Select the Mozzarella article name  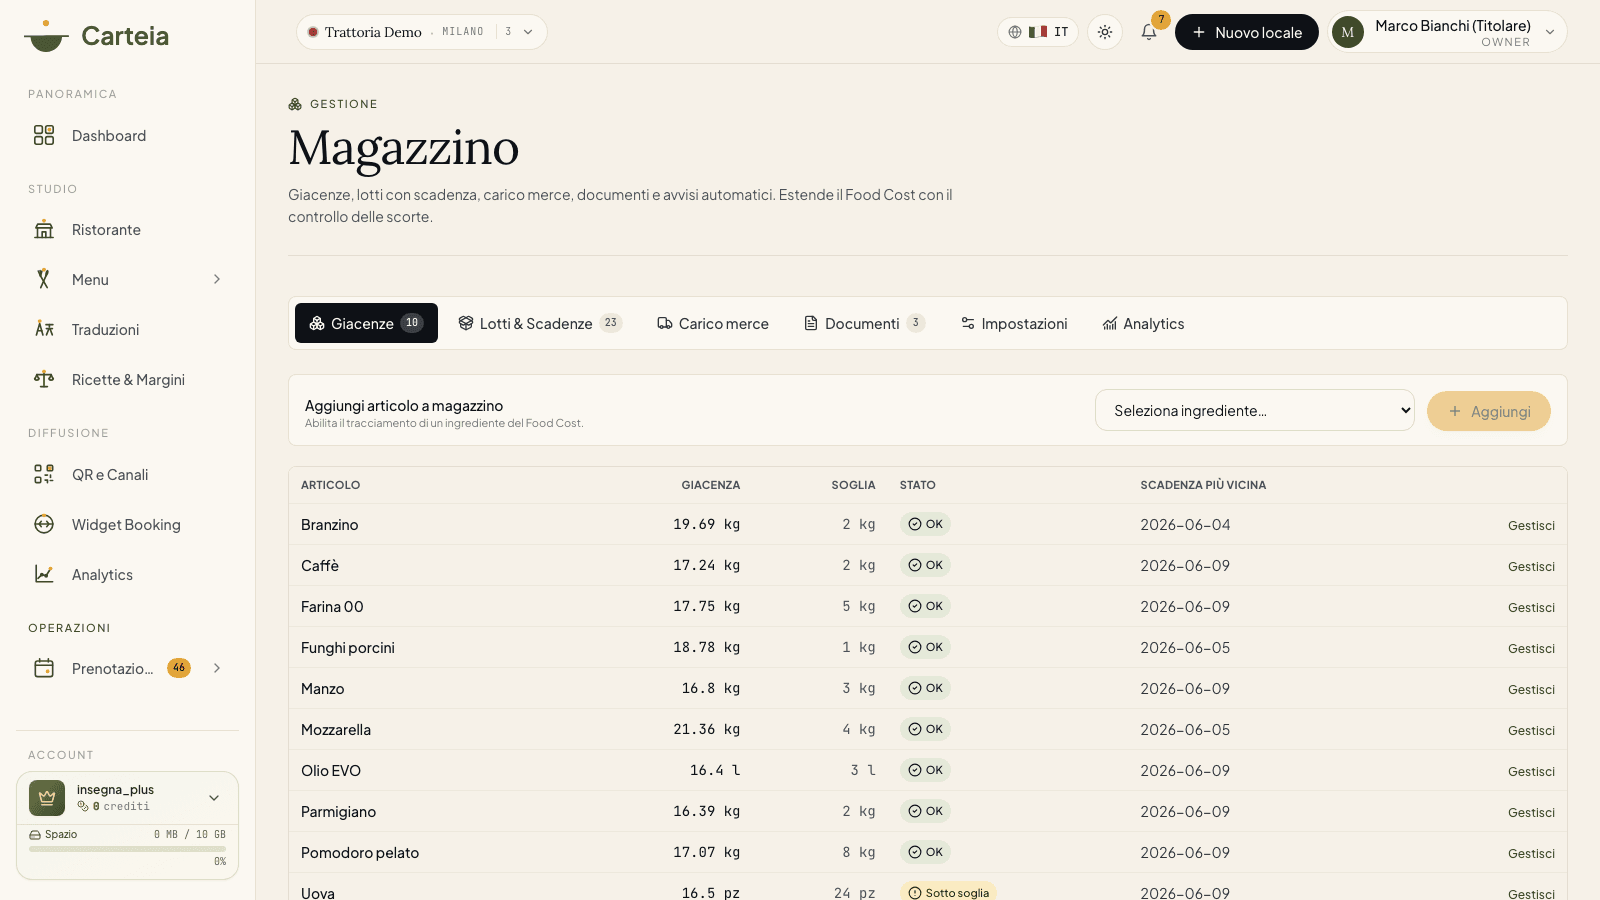pos(336,730)
